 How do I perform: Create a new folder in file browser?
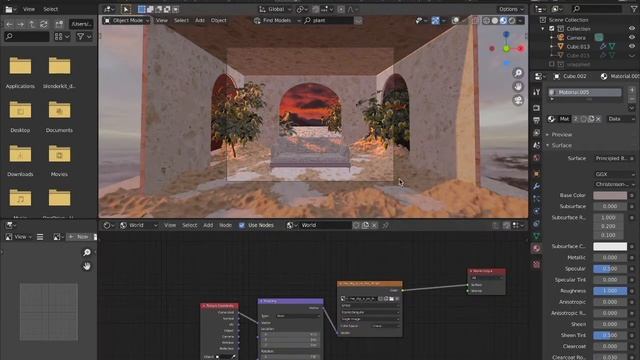coord(59,24)
